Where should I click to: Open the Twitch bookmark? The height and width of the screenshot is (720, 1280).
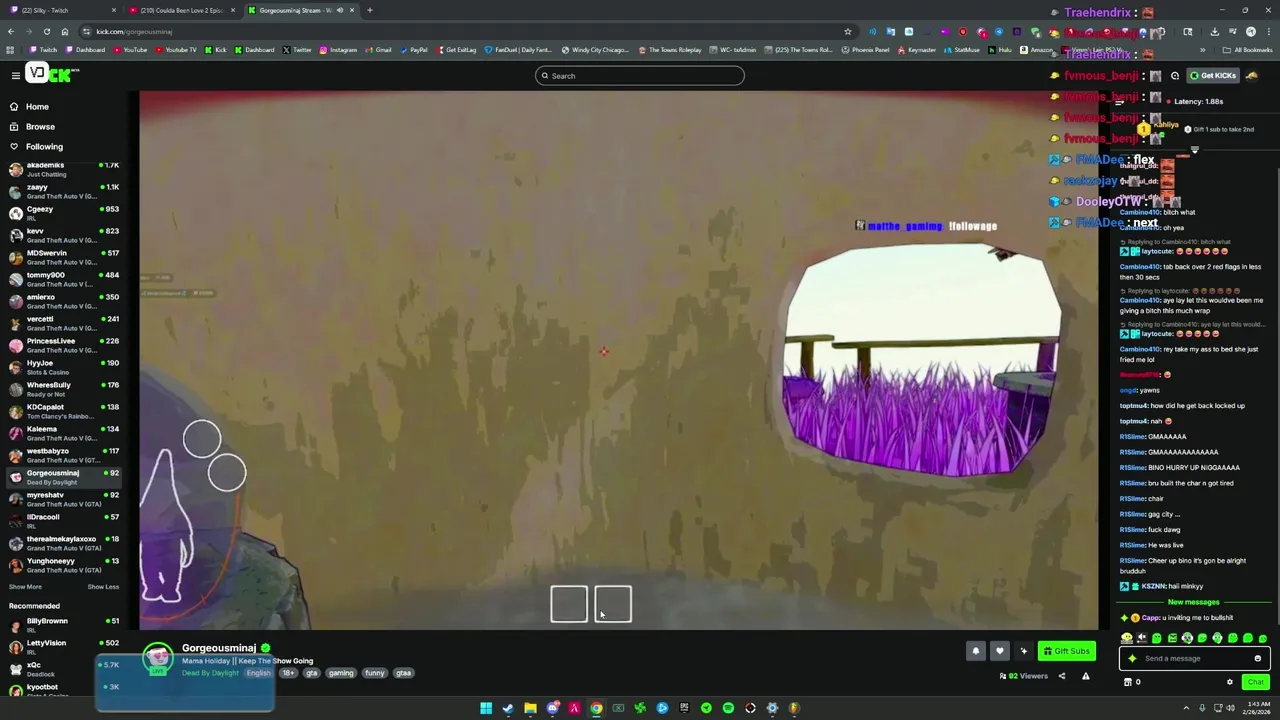[x=44, y=49]
